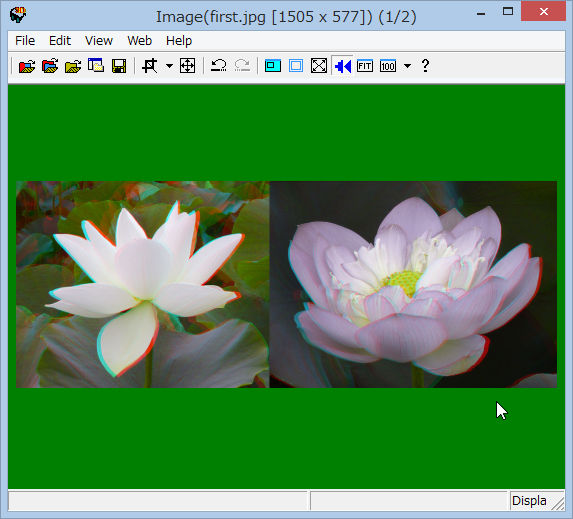Open the image browser window icon
The image size is (573, 519).
click(x=96, y=66)
